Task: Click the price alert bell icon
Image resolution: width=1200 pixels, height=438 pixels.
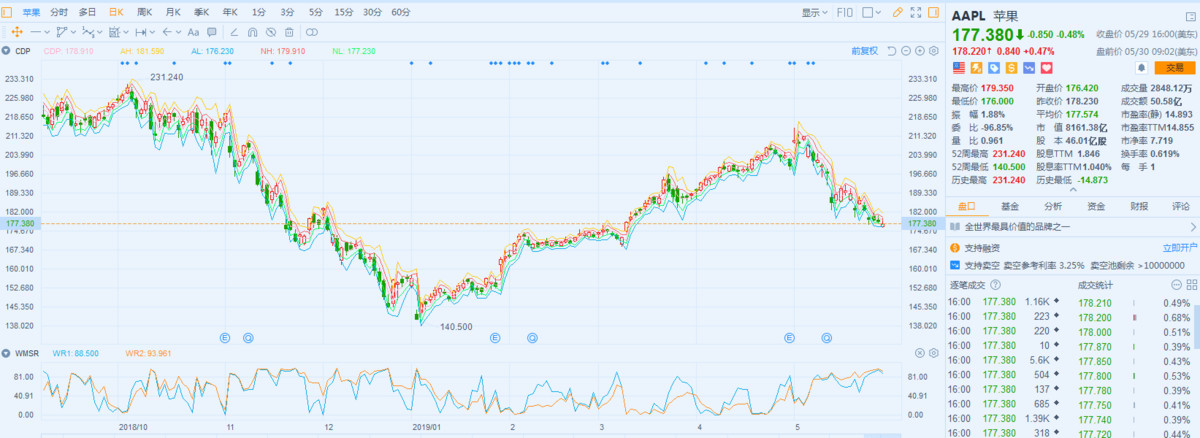Action: (1139, 68)
